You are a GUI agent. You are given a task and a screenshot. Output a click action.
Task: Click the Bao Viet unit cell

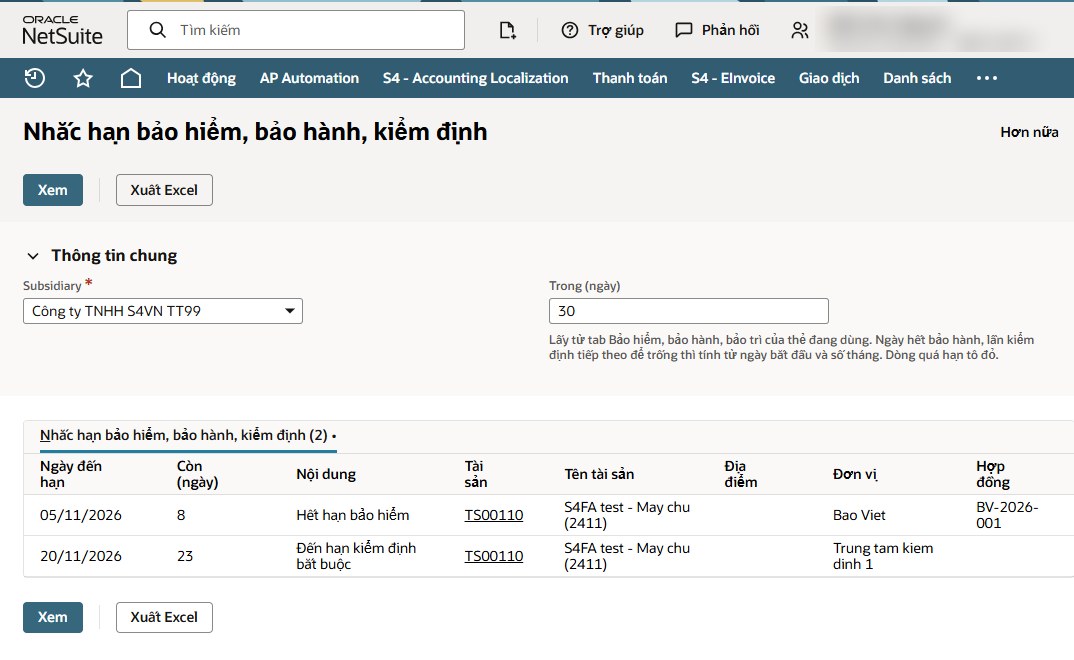pyautogui.click(x=859, y=515)
